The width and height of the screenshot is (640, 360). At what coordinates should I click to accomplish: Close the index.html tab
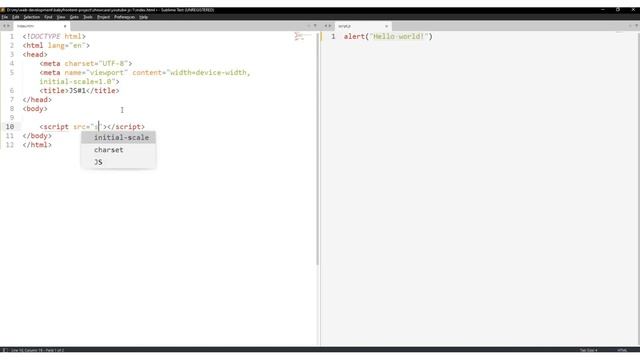(65, 26)
